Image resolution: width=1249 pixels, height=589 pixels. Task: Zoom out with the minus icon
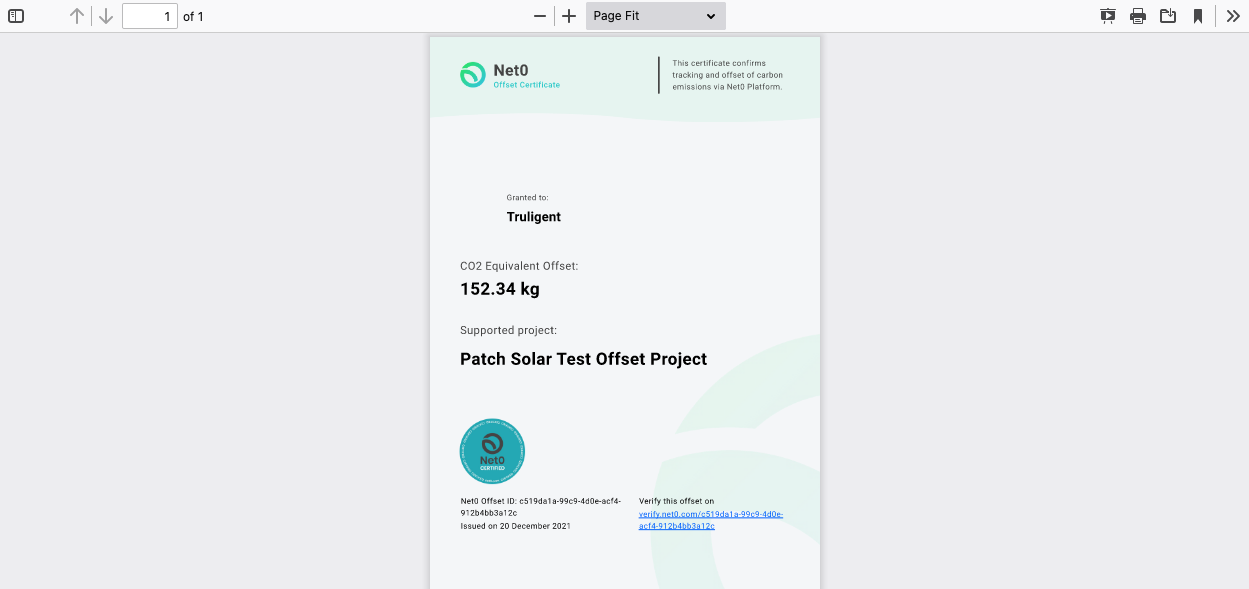[540, 16]
